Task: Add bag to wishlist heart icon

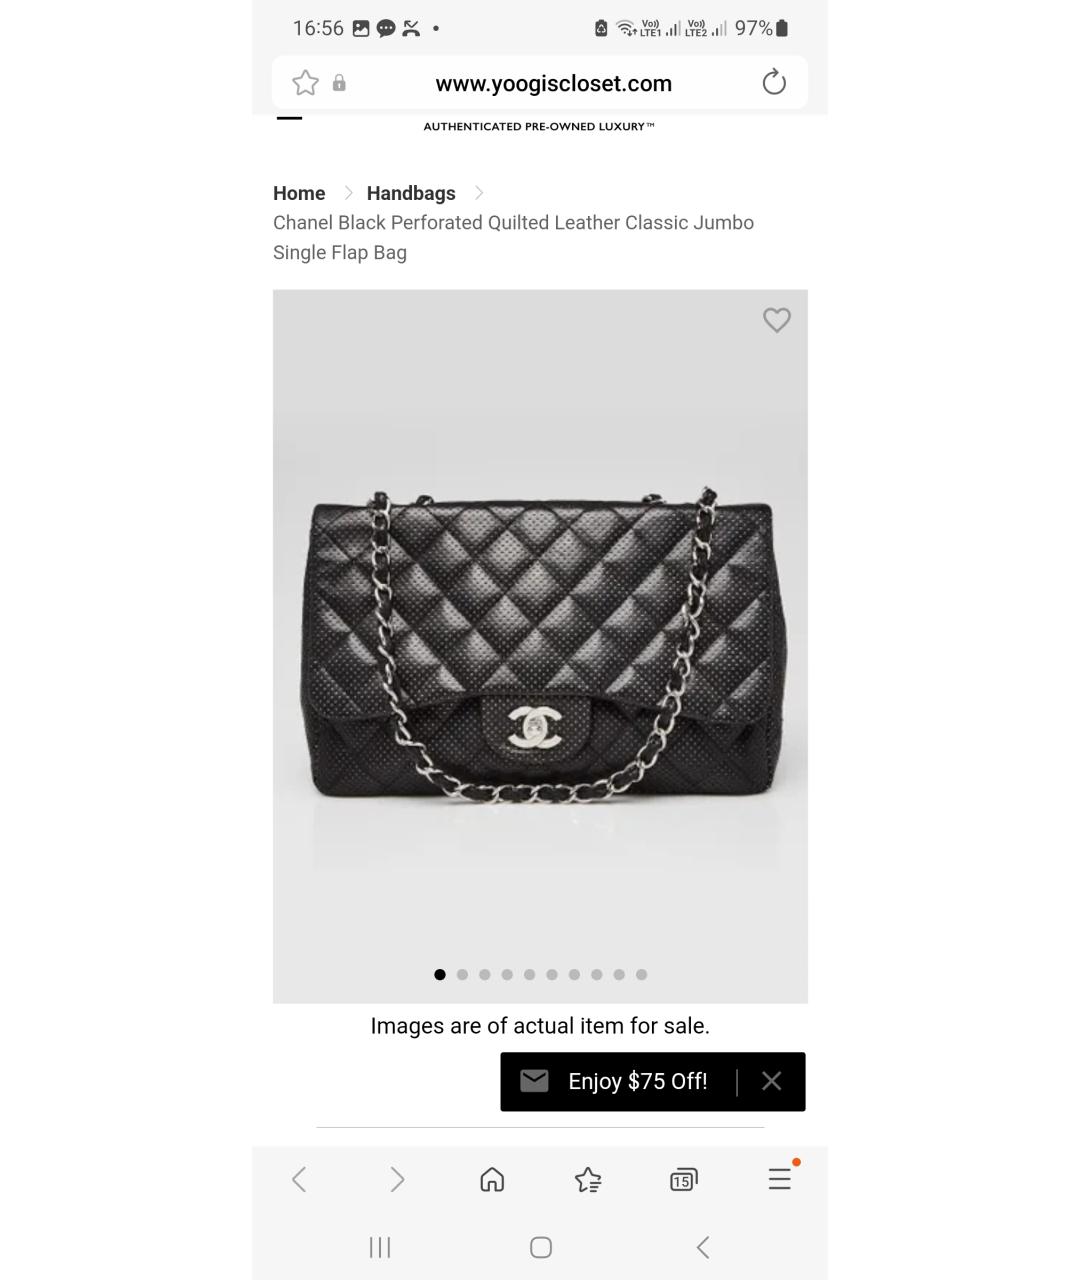Action: click(777, 320)
